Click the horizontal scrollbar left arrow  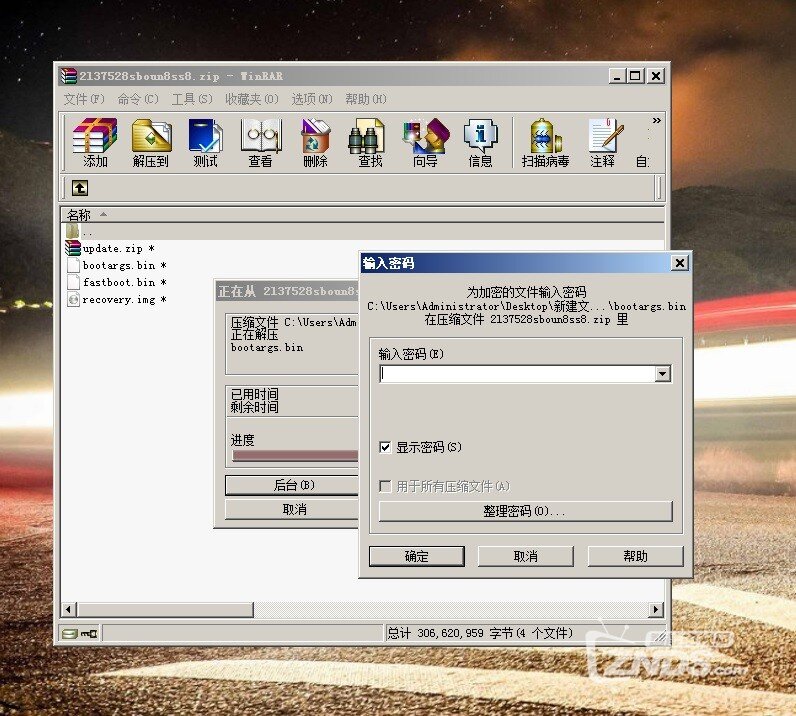(69, 609)
